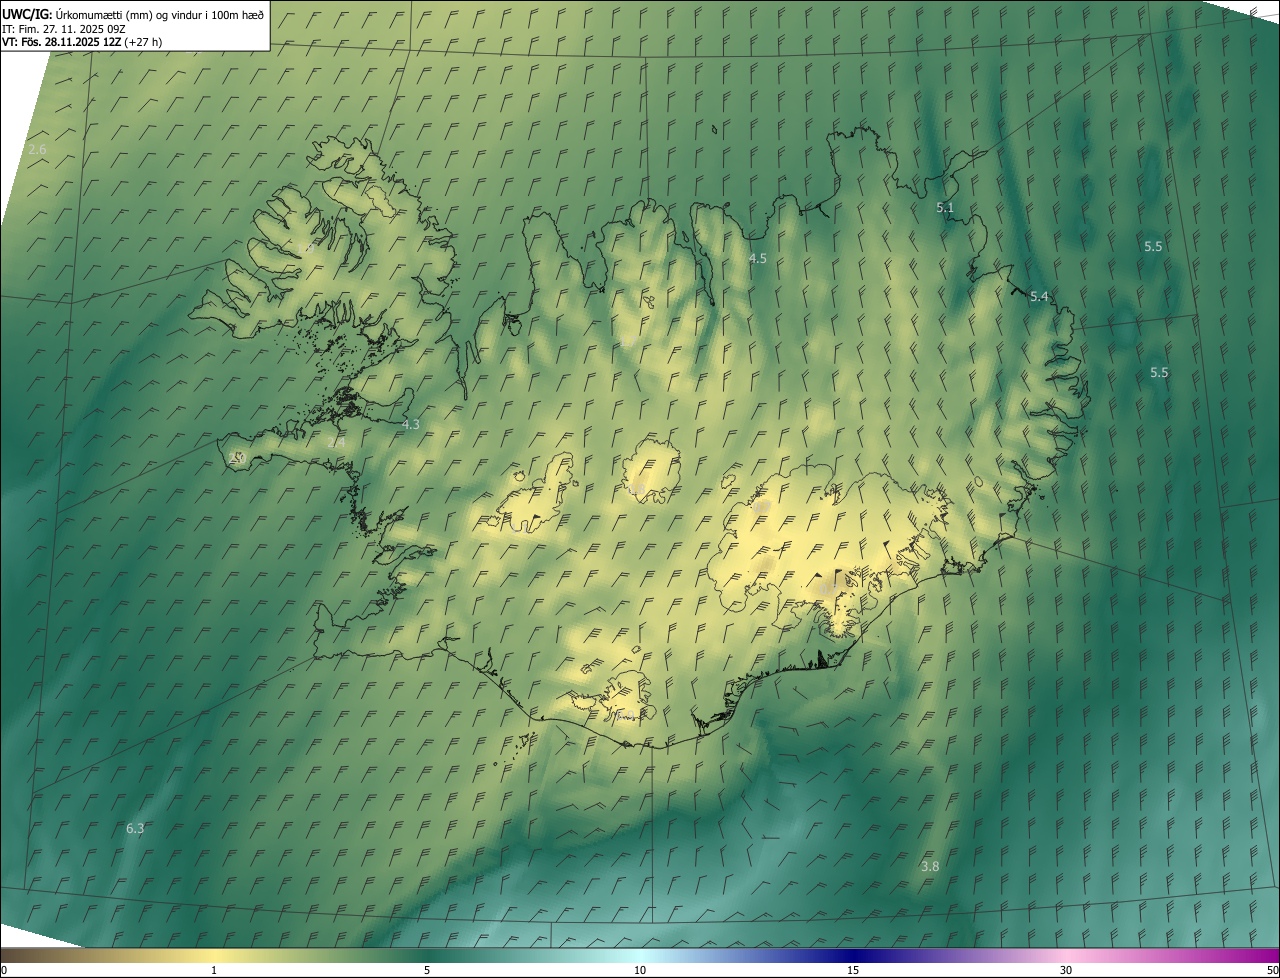This screenshot has width=1280, height=978.
Task: Click the 'IT: Fim. 27. 11. 2025 09Z' line
Action: pos(64,28)
